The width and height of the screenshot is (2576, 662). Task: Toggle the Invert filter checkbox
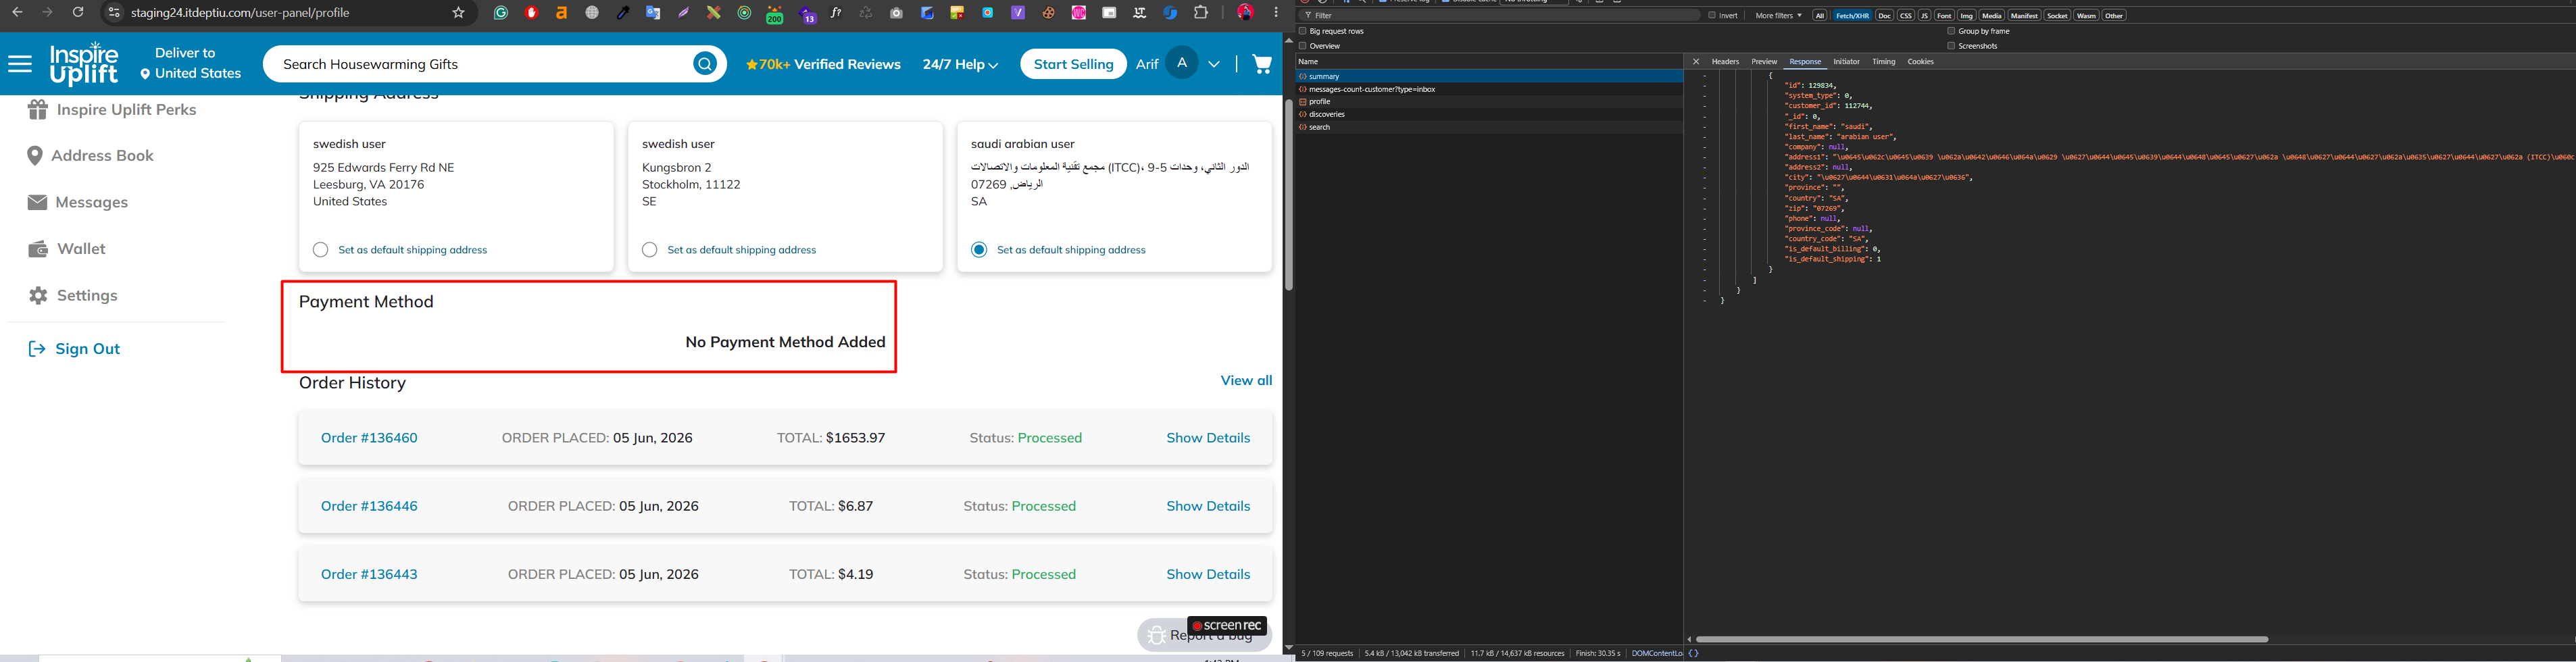(1712, 16)
